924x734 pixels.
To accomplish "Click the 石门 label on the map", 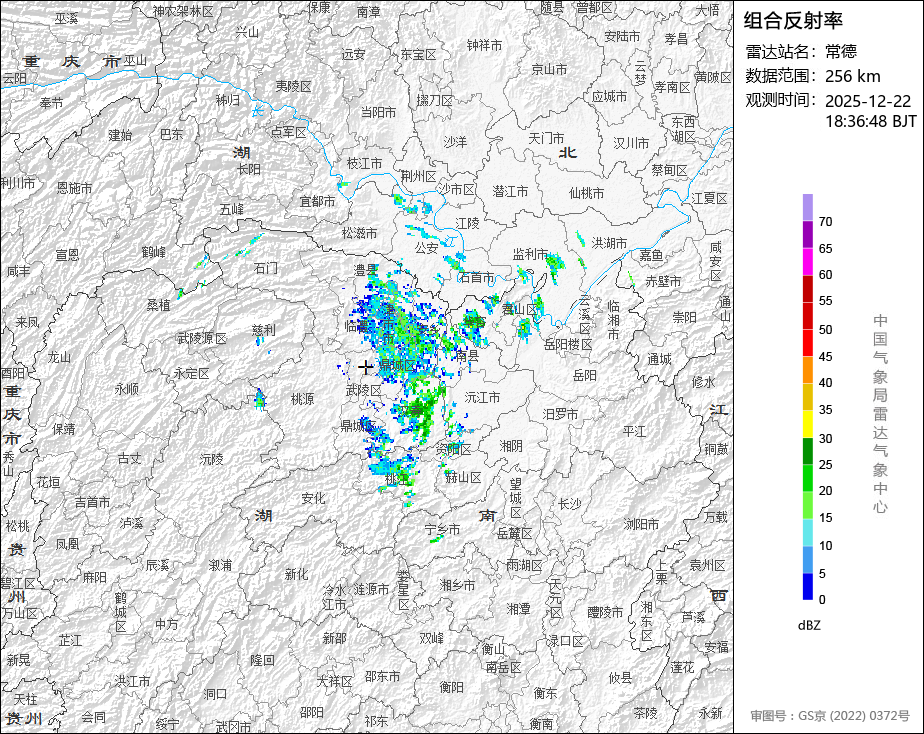I will click(x=266, y=269).
